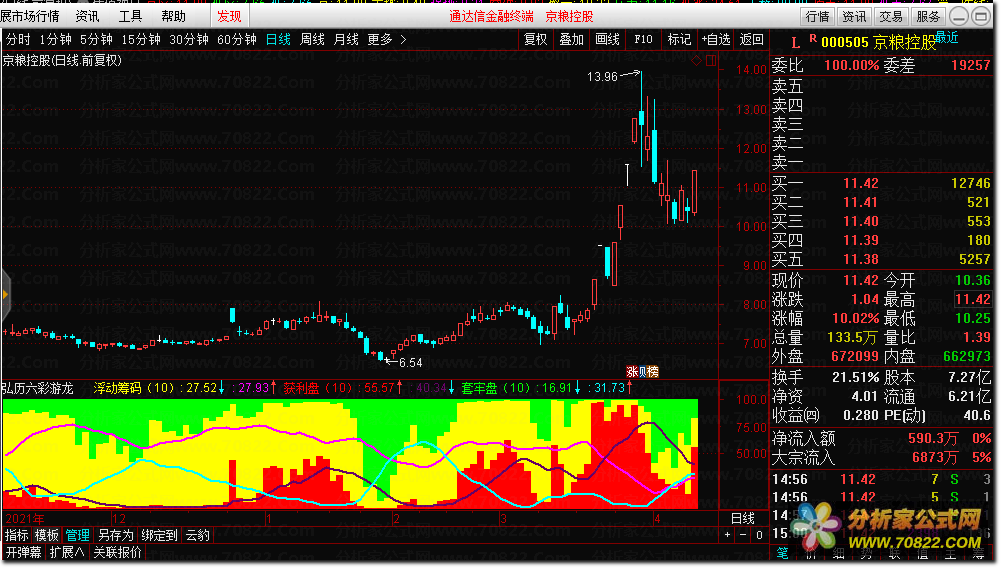Select the 买五 bid row at 11.38

[x=881, y=259]
